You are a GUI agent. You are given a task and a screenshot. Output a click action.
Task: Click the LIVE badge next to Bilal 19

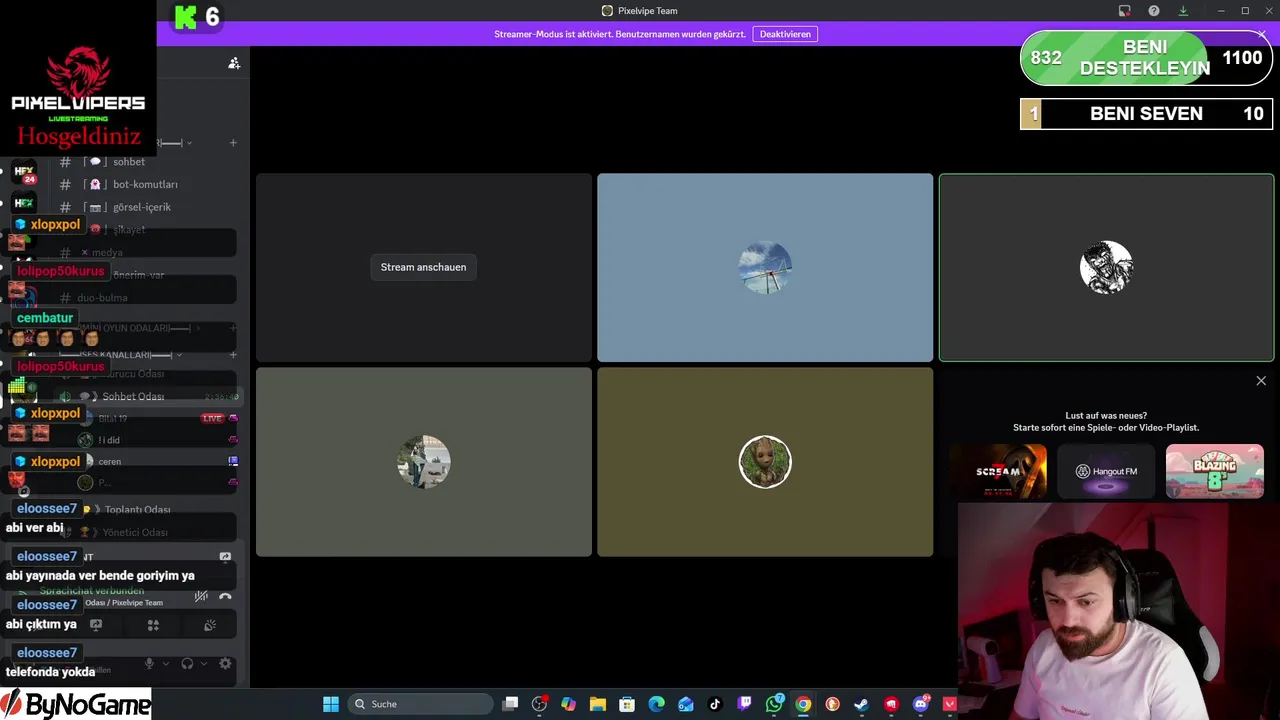[x=212, y=418]
